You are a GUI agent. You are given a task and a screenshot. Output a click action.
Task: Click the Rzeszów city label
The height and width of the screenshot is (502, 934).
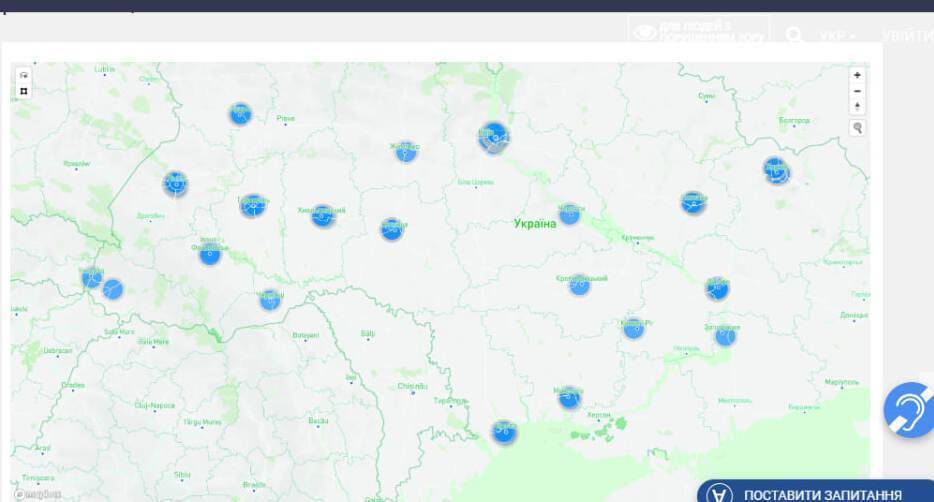[x=76, y=163]
